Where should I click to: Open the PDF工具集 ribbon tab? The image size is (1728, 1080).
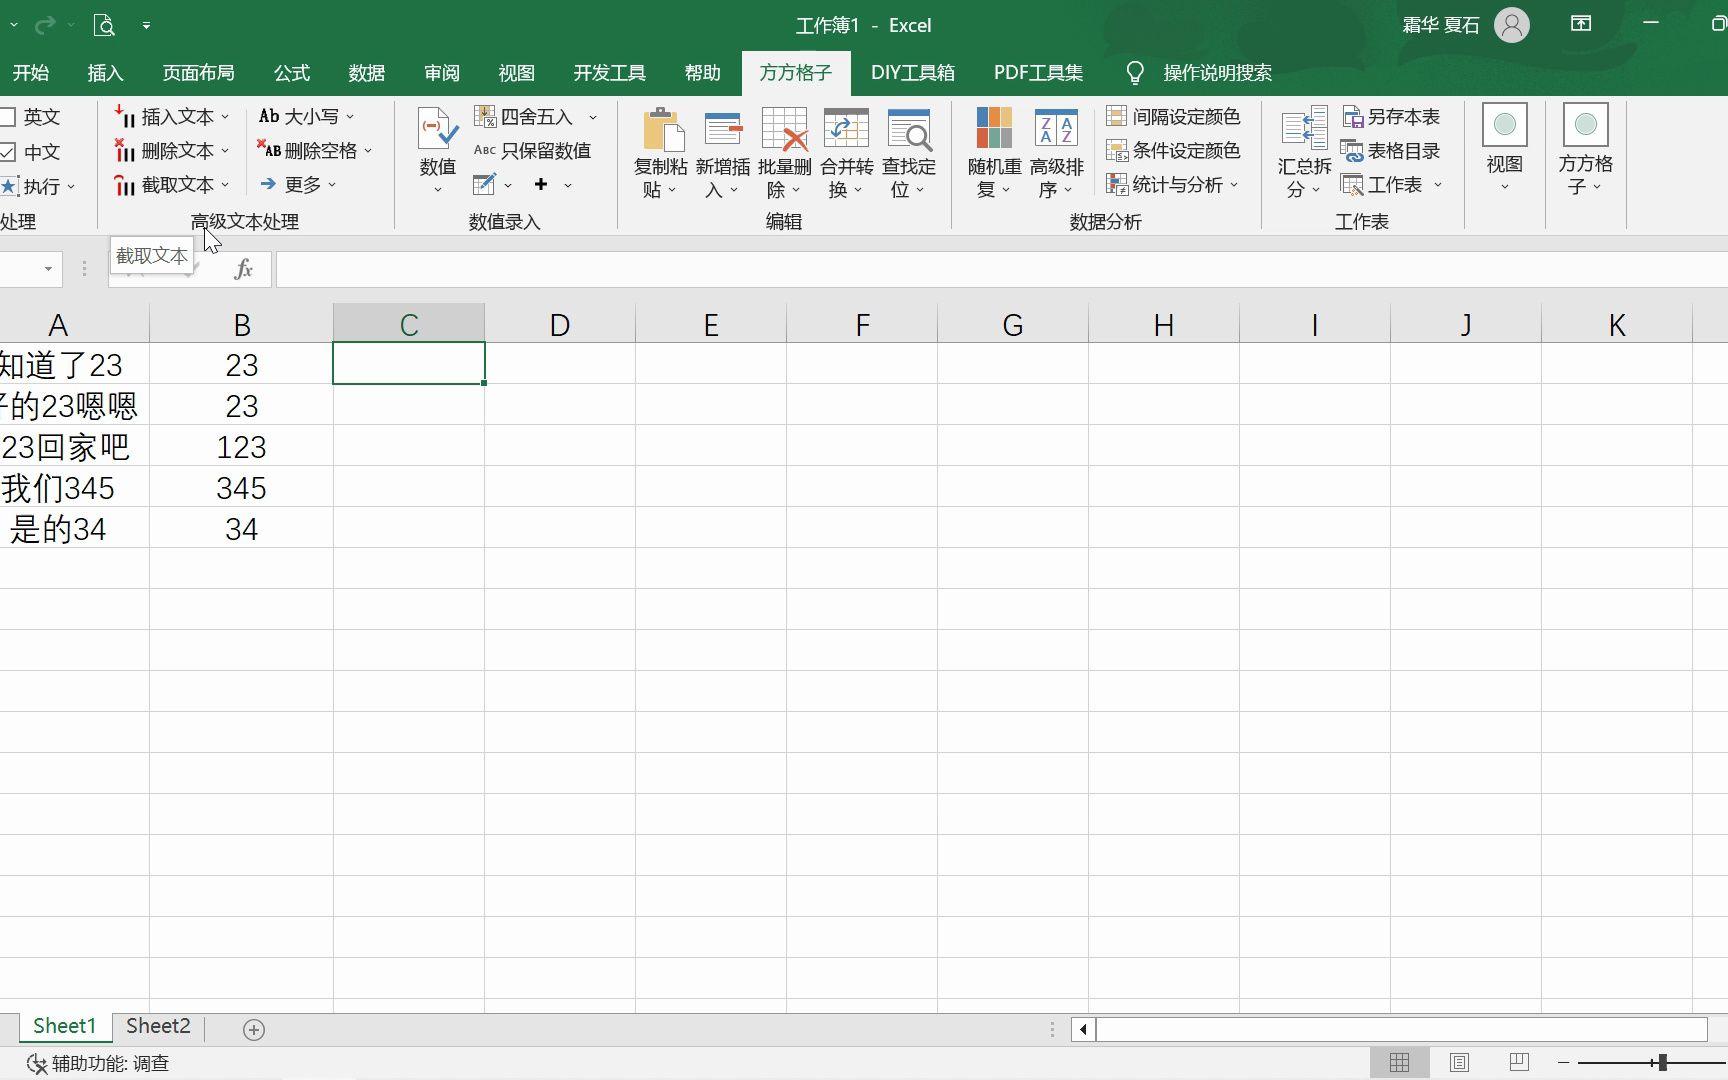(1038, 73)
